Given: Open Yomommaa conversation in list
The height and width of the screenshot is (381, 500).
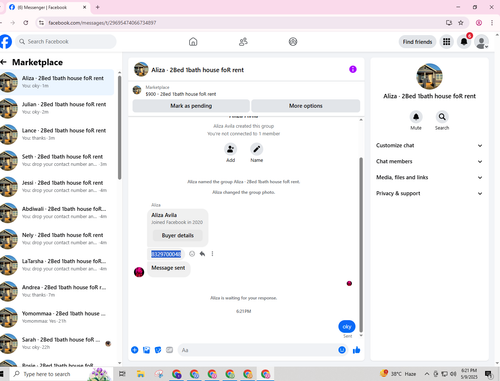Looking at the screenshot, I should (x=57, y=317).
